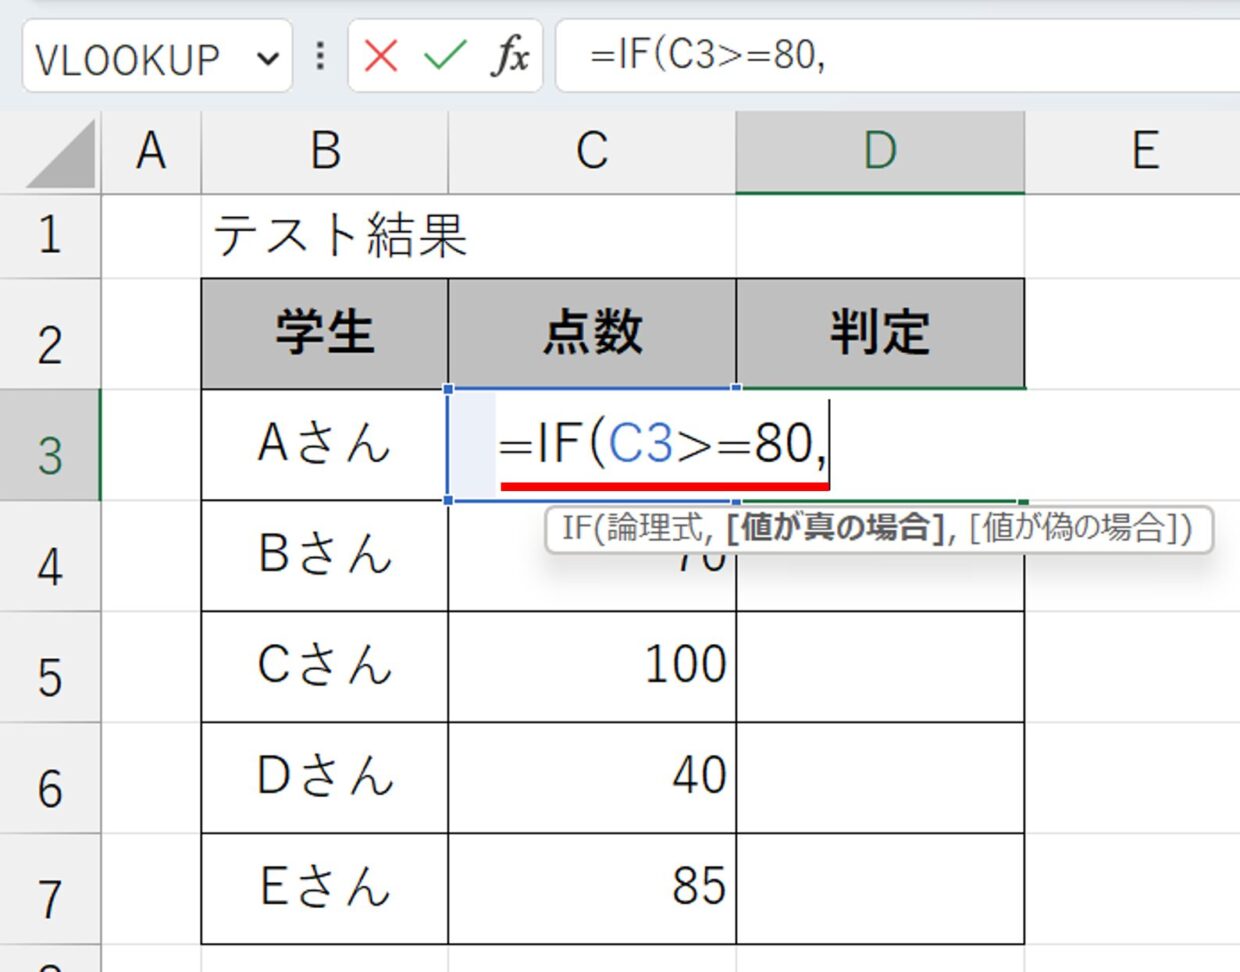Viewport: 1240px width, 972px height.
Task: Select the 判定 header cell
Action: click(880, 333)
